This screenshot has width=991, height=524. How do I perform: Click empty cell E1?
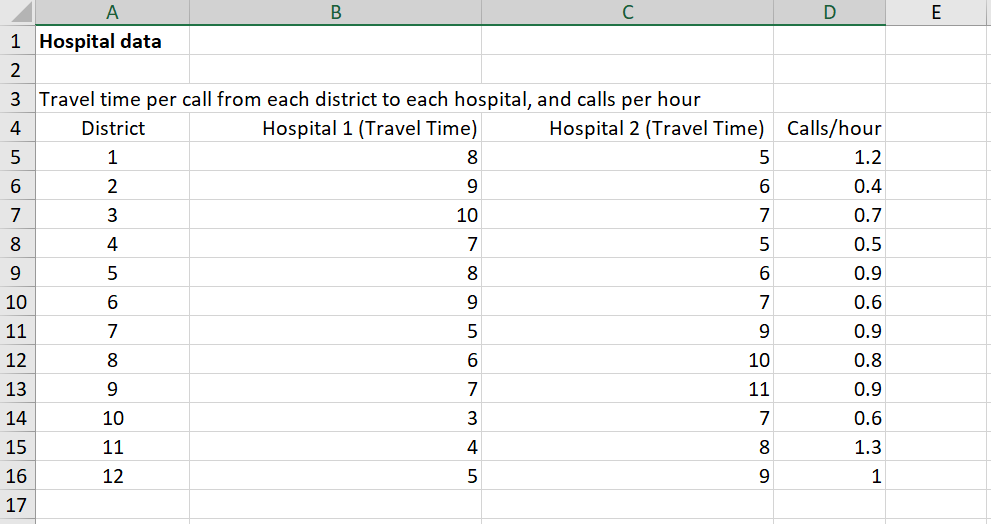tap(938, 41)
